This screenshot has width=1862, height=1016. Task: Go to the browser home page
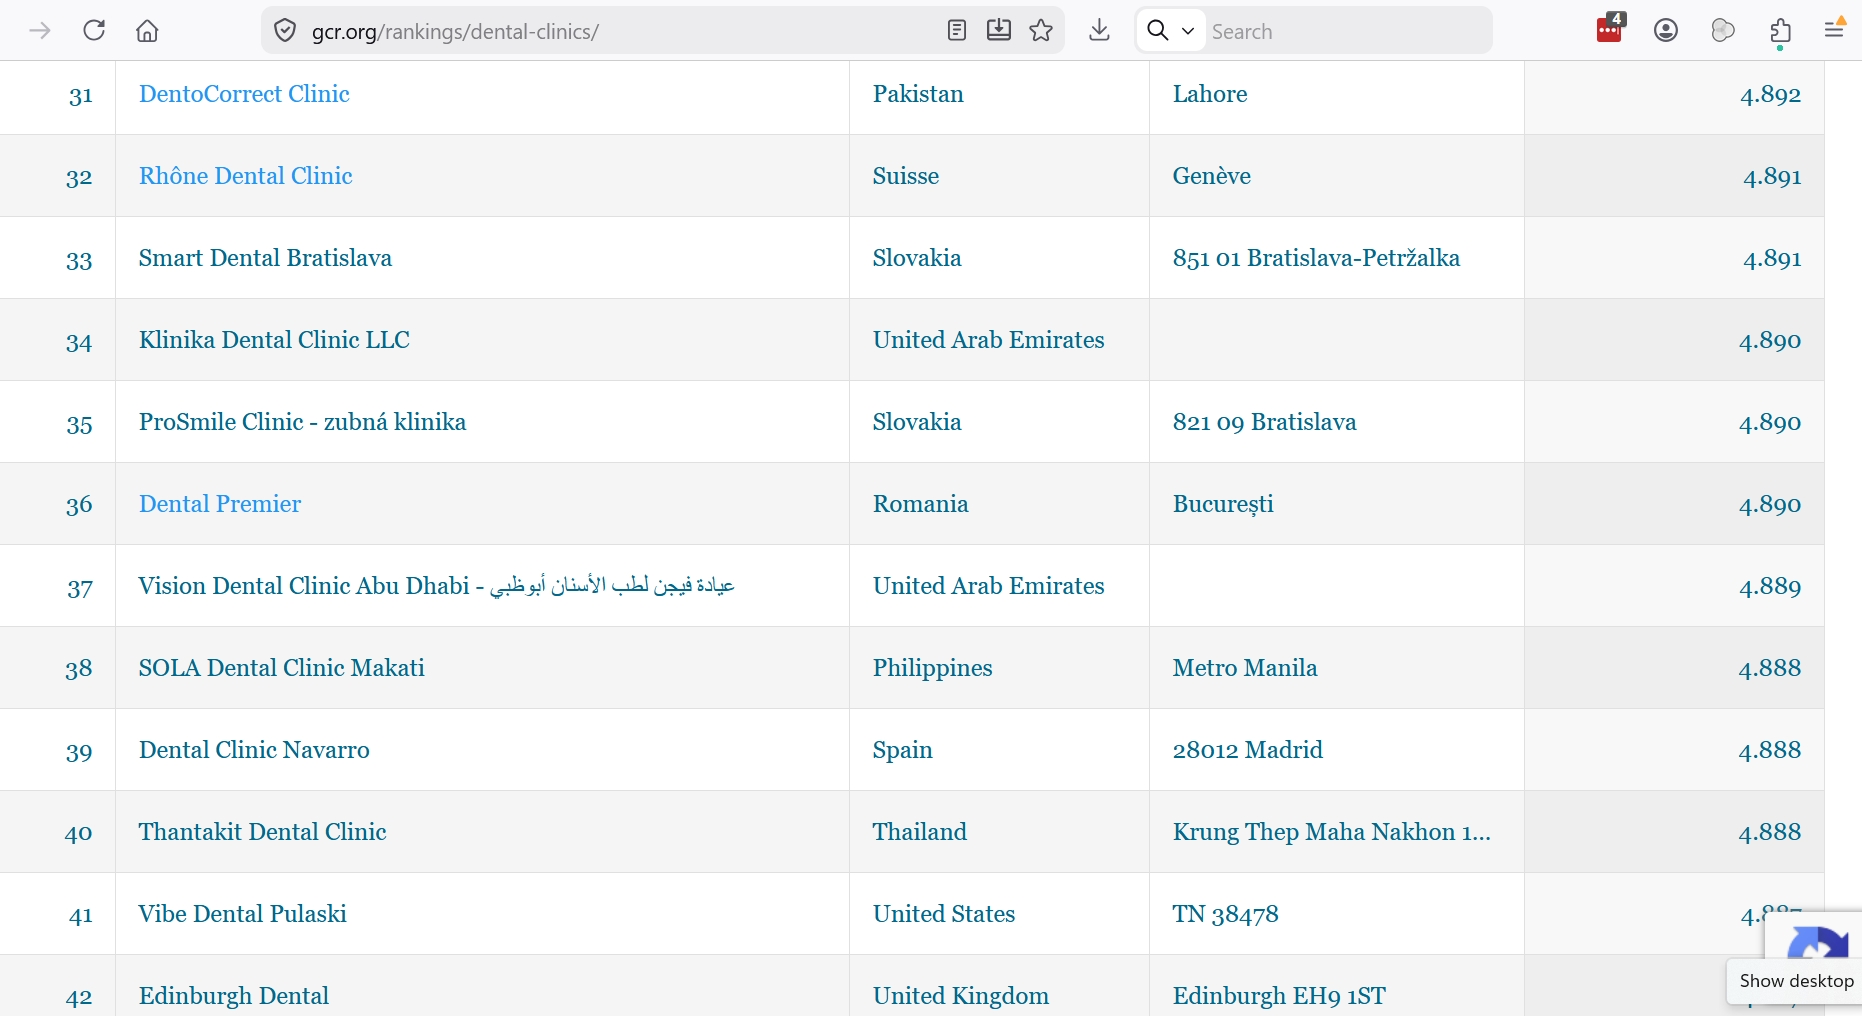[x=147, y=31]
